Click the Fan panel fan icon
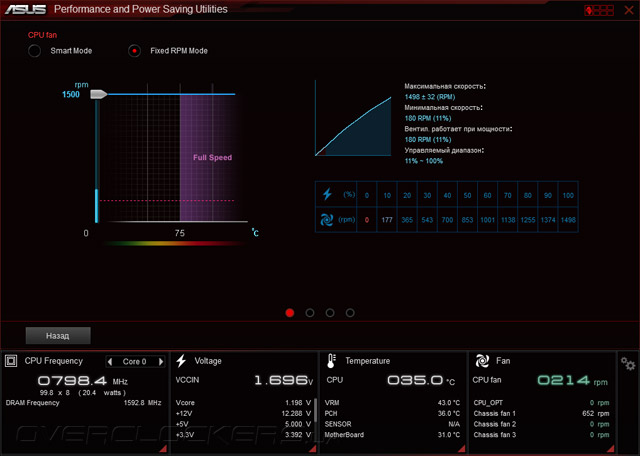The image size is (640, 456). click(x=482, y=361)
